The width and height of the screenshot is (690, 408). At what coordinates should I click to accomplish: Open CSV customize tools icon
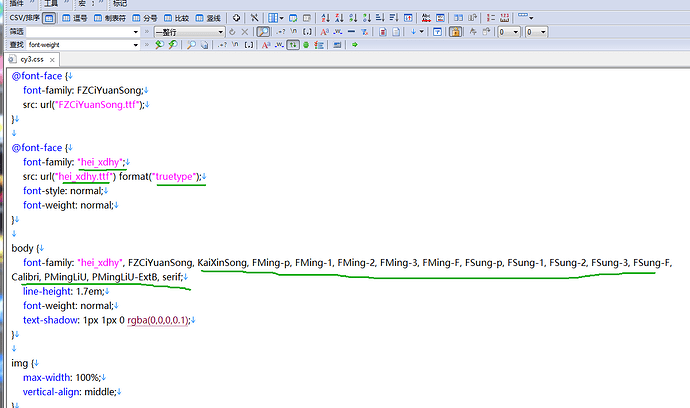254,18
